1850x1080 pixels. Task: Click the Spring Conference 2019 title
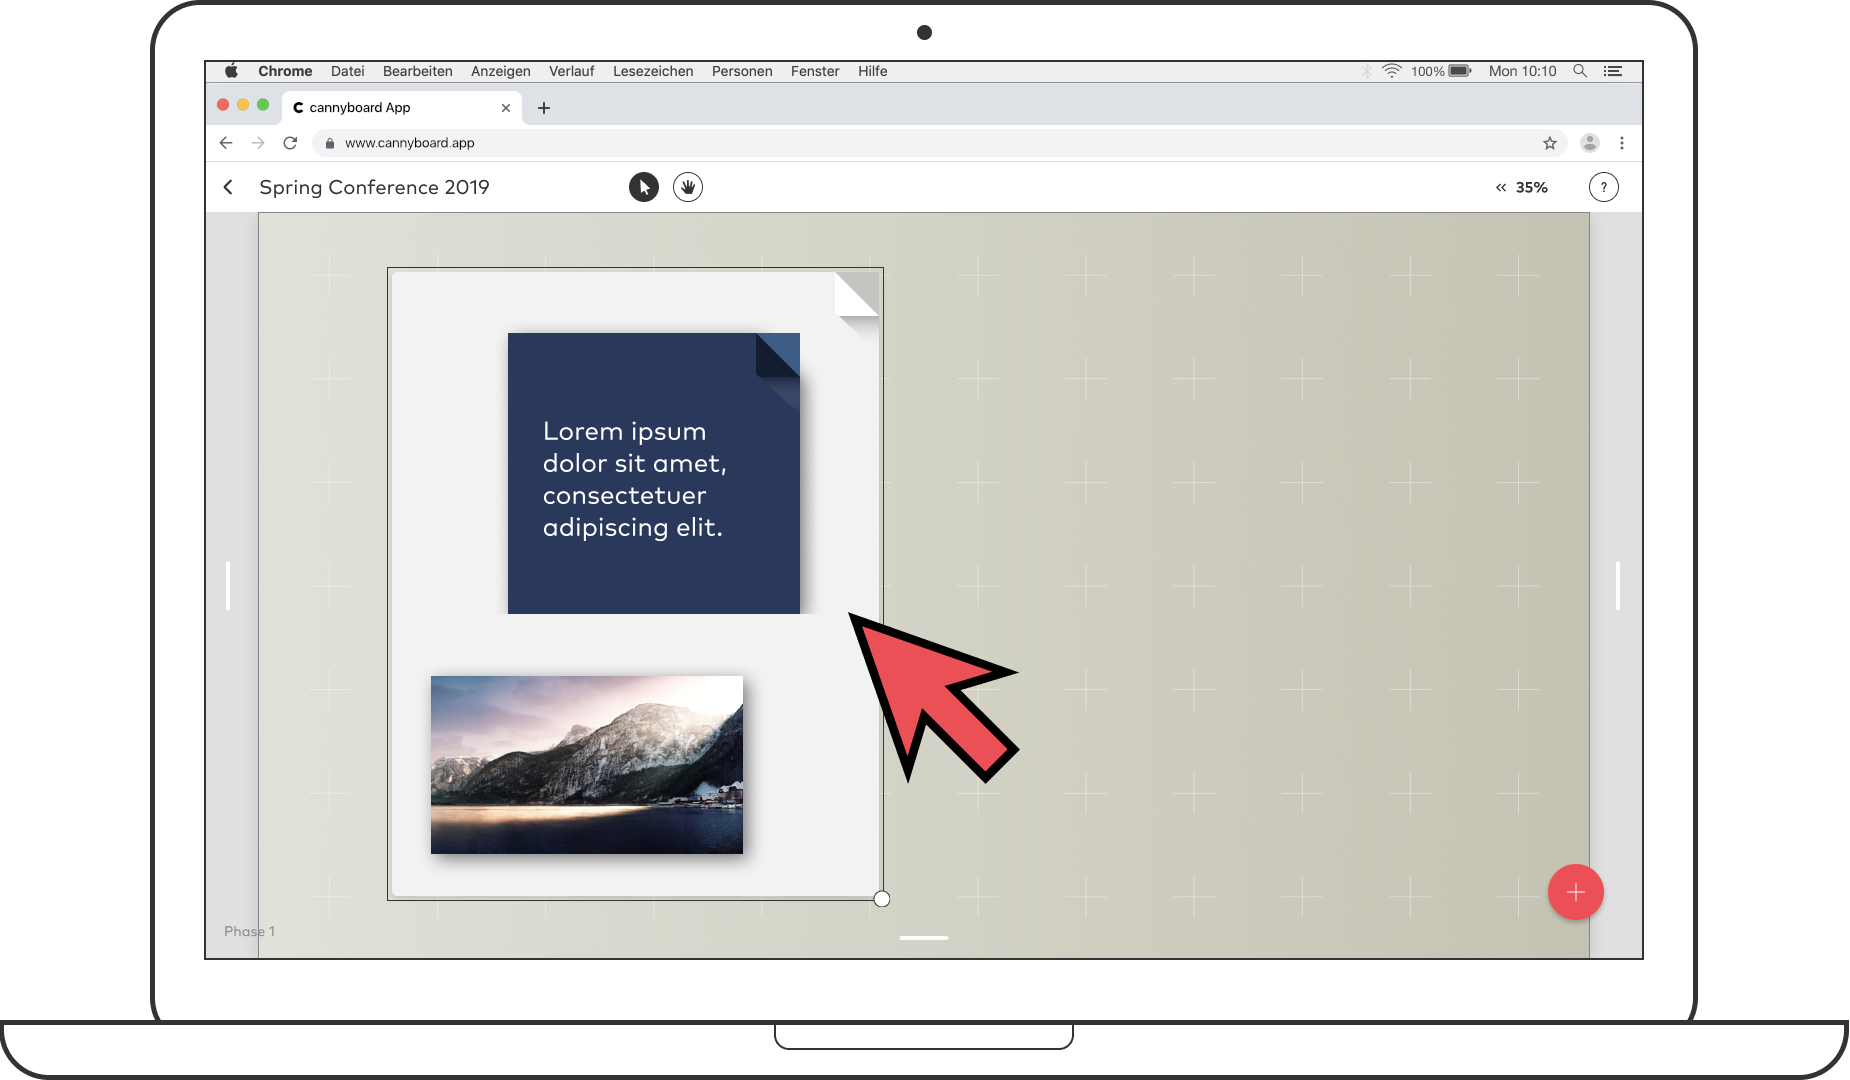[x=374, y=187]
